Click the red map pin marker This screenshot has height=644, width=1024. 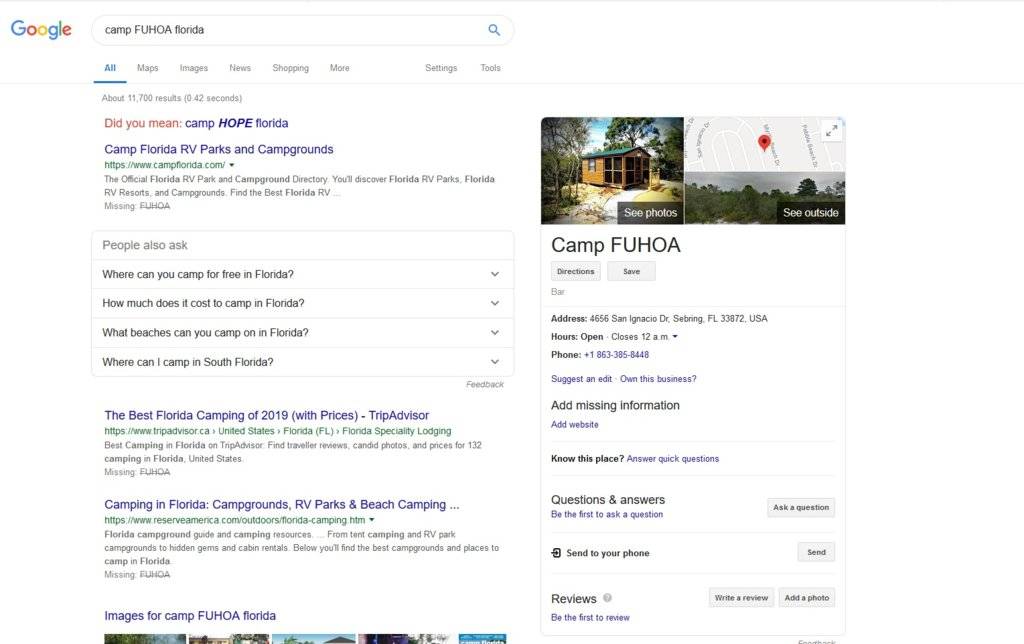pyautogui.click(x=765, y=142)
